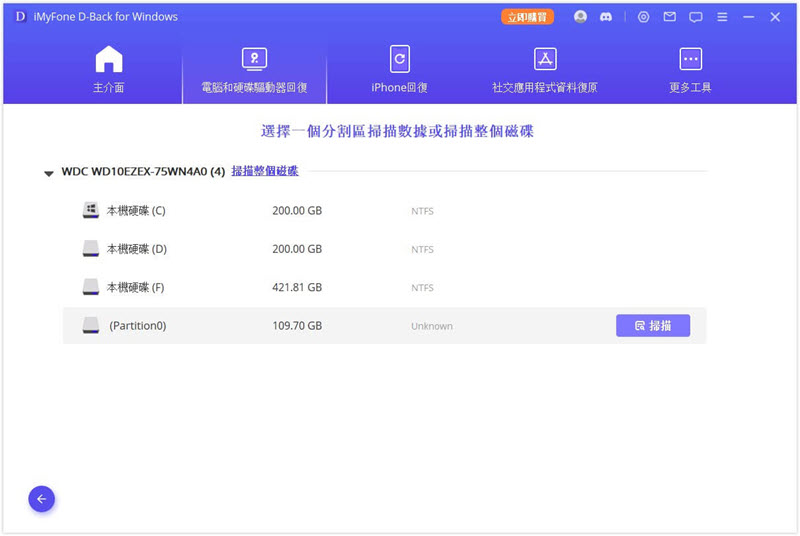Click the drive icon for 本機硬碟 (F)
This screenshot has width=800, height=536.
click(x=91, y=287)
